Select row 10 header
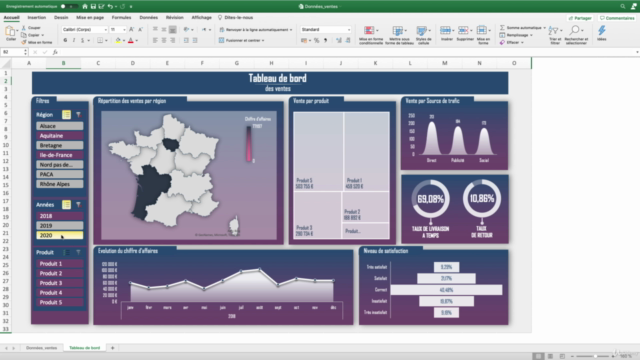Viewport: 640px width, 360px height. tap(5, 145)
